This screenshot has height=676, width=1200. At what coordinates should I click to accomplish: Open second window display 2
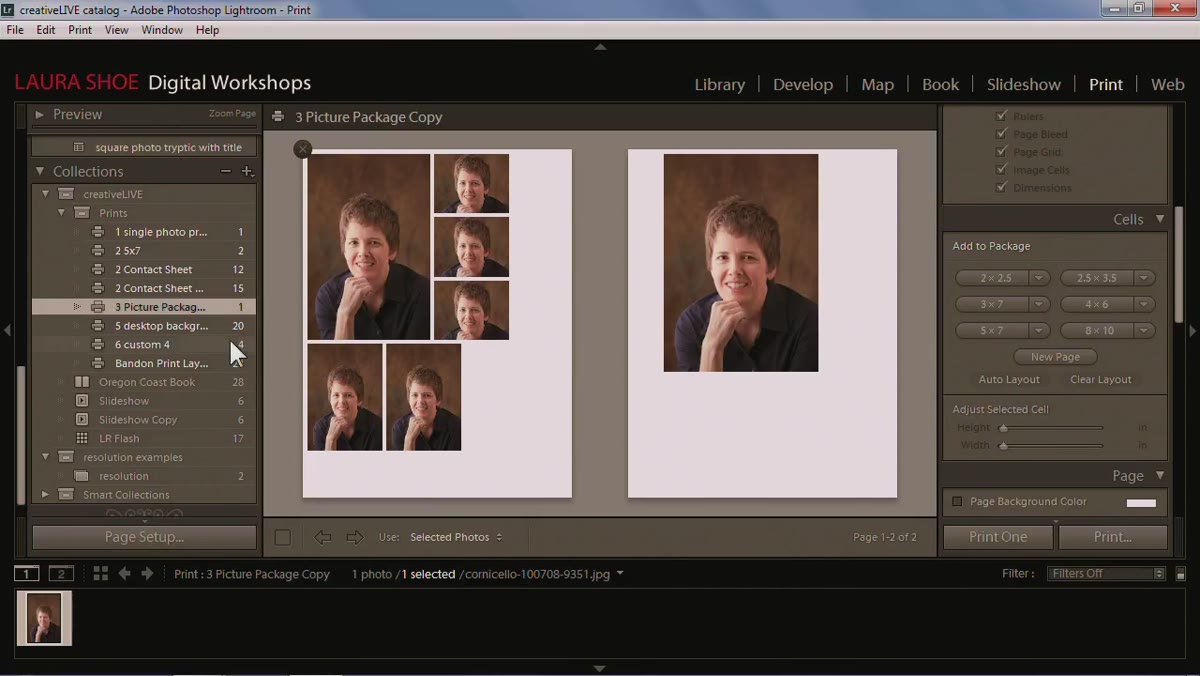click(x=61, y=574)
